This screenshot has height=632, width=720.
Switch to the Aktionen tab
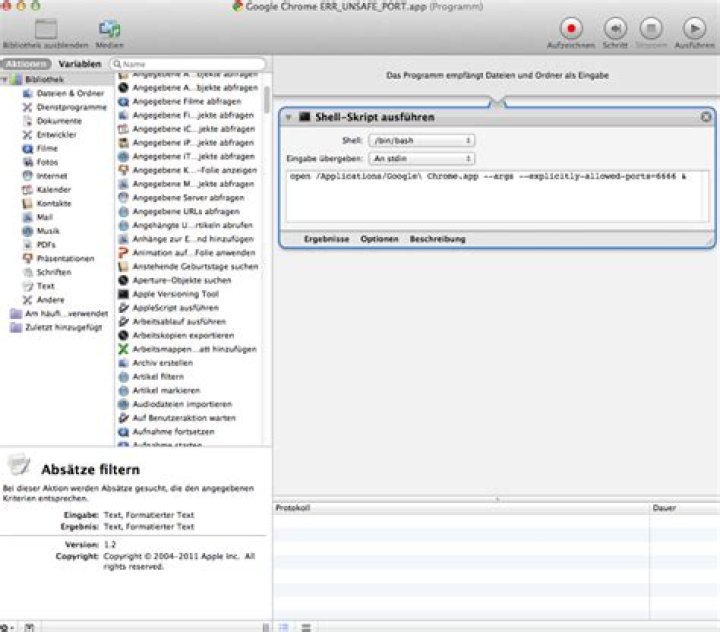coord(26,64)
